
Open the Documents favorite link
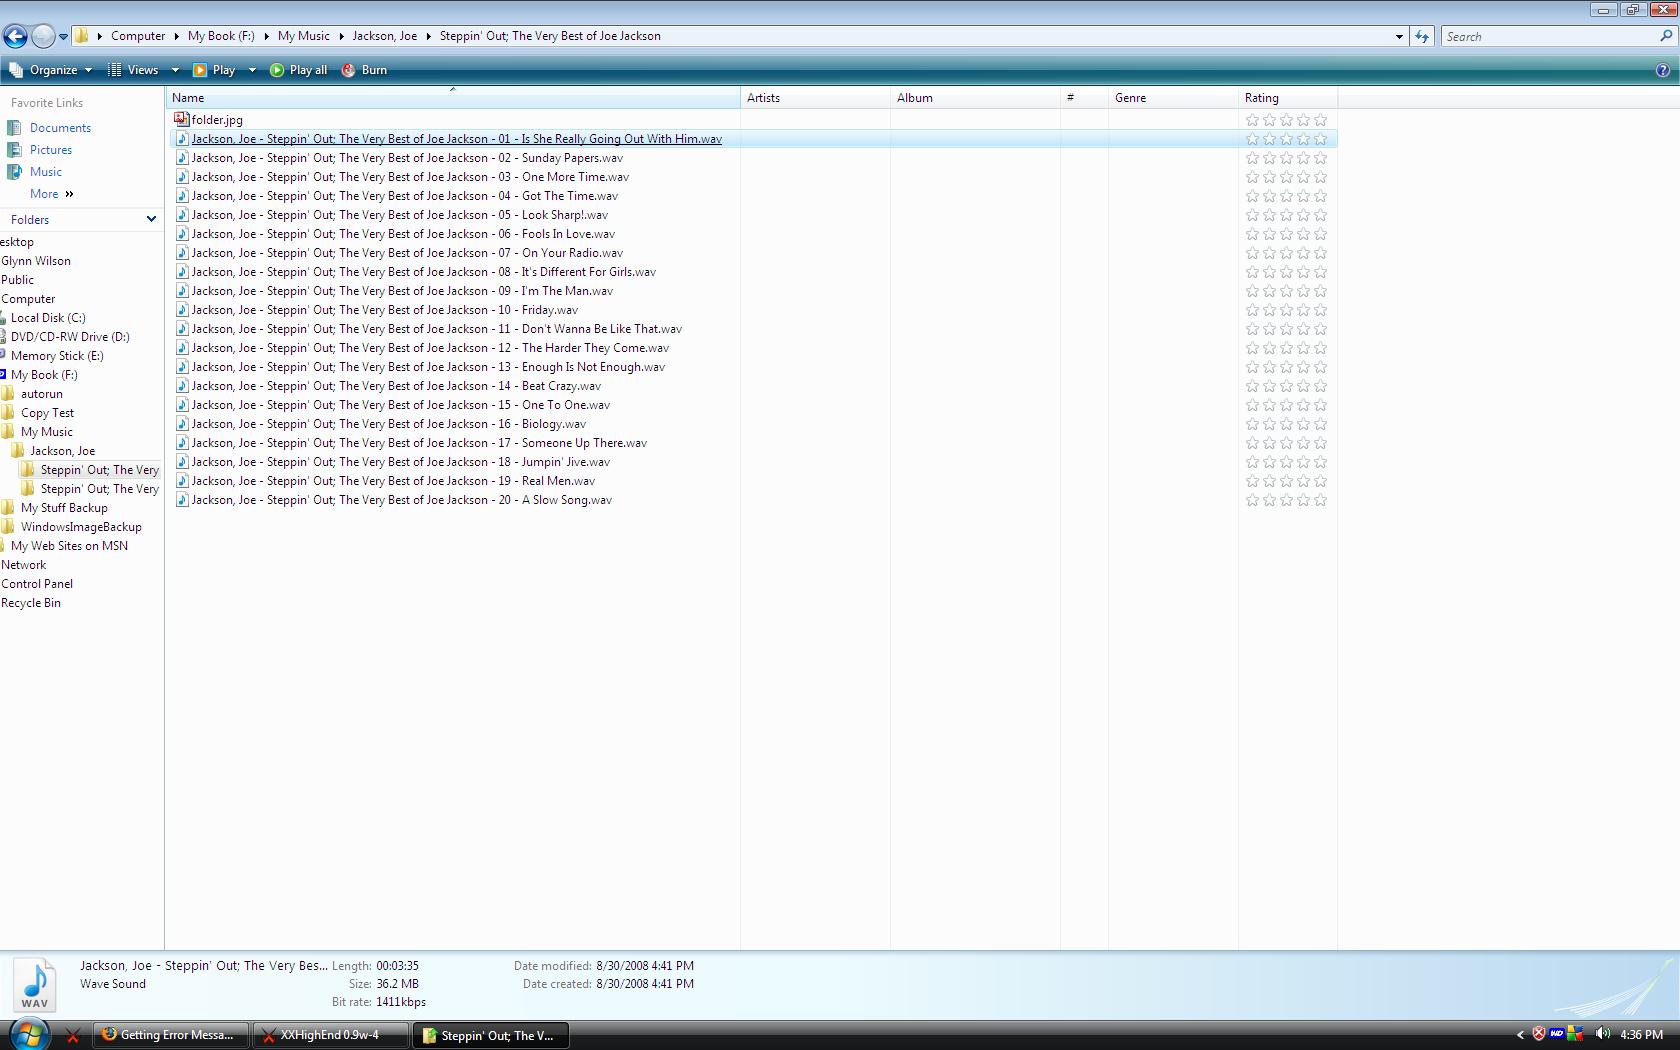(60, 128)
